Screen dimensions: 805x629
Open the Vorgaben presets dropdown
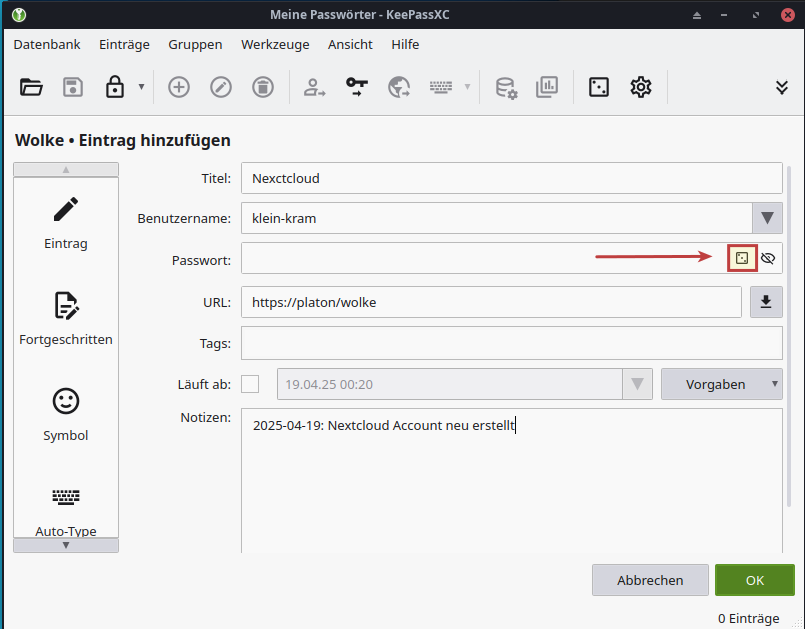tap(721, 384)
